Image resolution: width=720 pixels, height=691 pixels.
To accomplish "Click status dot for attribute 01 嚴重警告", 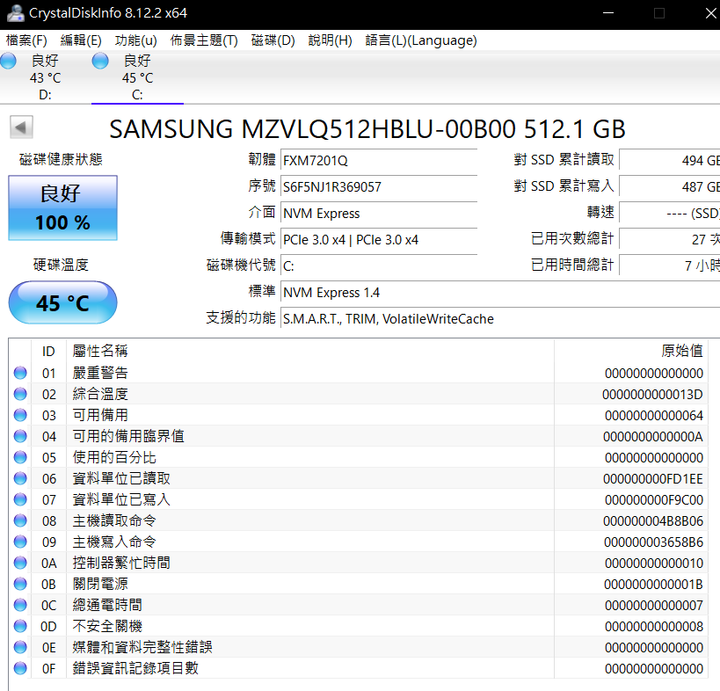I will pyautogui.click(x=20, y=373).
